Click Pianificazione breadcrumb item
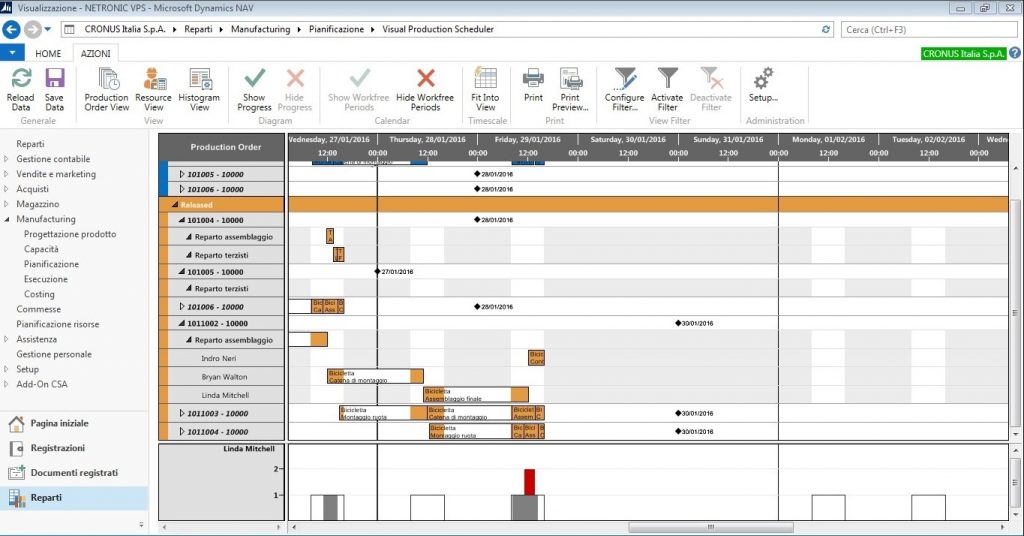This screenshot has height=536, width=1024. click(336, 29)
